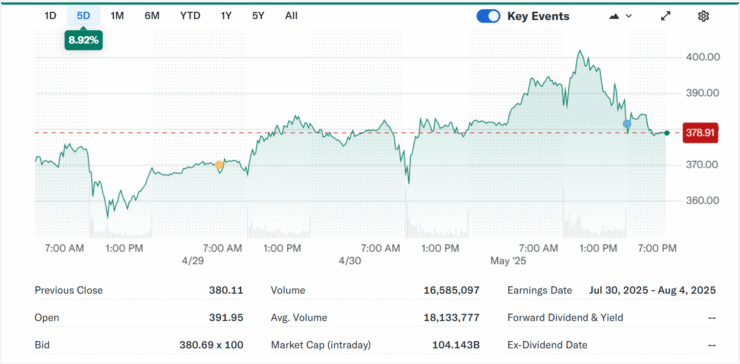The image size is (740, 364).
Task: Click the Market Cap (intraday) label
Action: (321, 345)
